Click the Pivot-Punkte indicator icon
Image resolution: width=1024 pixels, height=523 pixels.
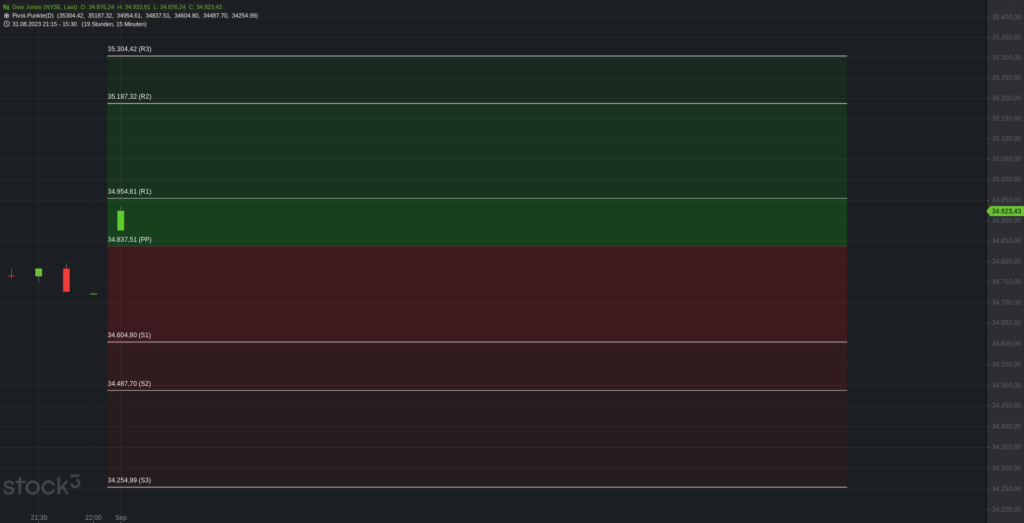coord(7,15)
